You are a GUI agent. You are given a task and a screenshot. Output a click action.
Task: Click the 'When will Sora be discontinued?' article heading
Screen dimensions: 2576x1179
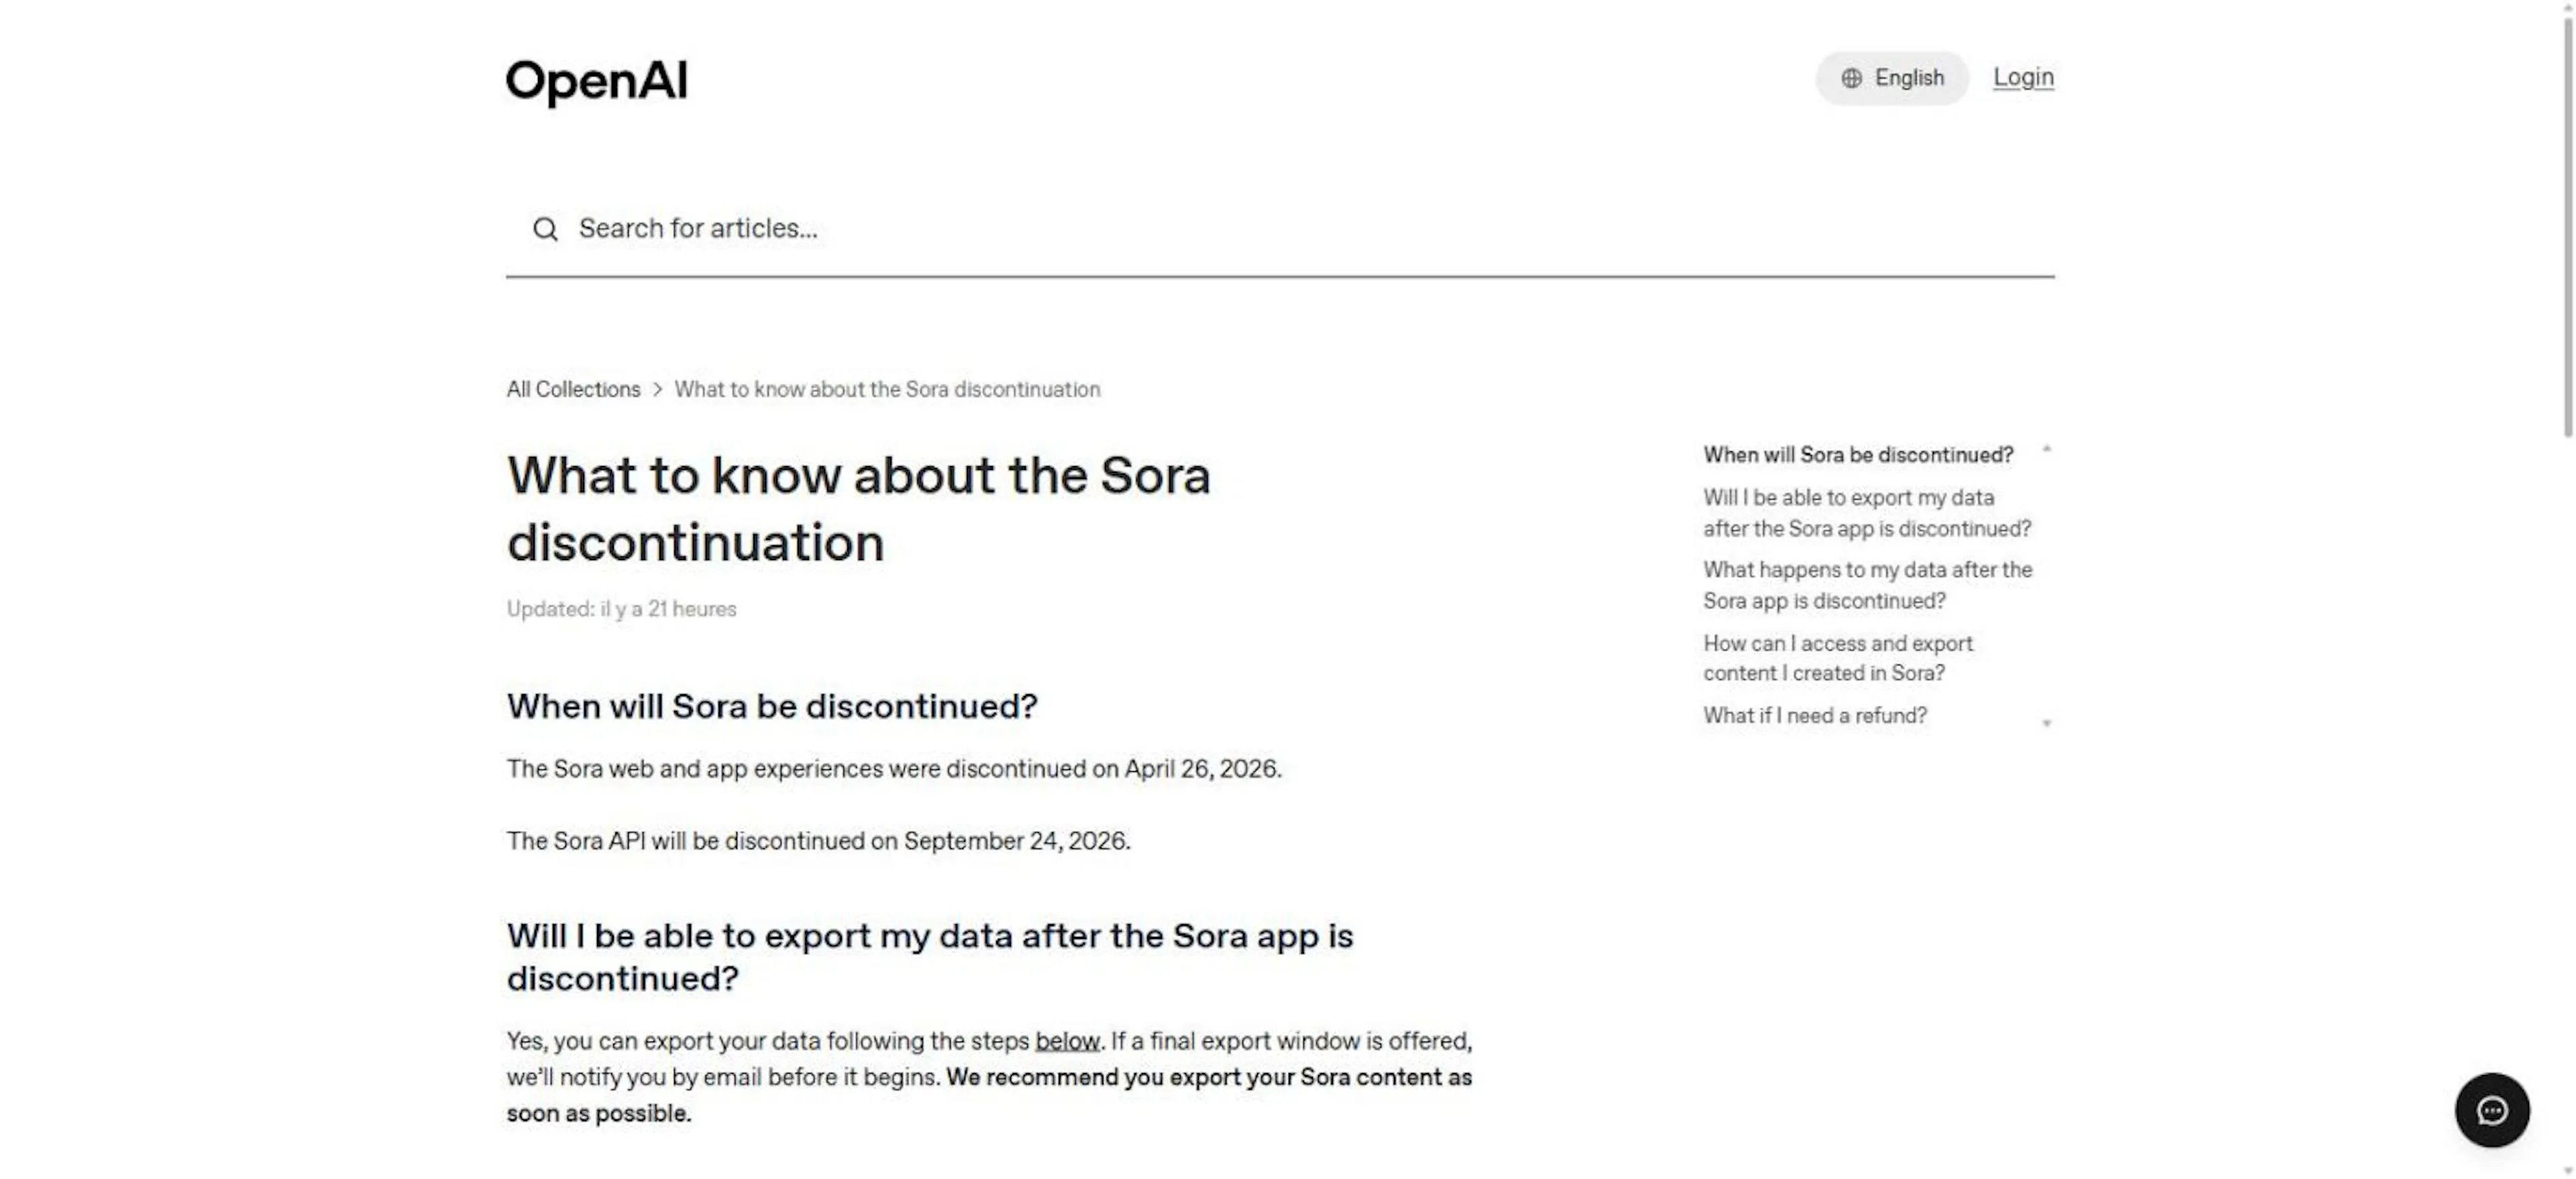pyautogui.click(x=772, y=707)
